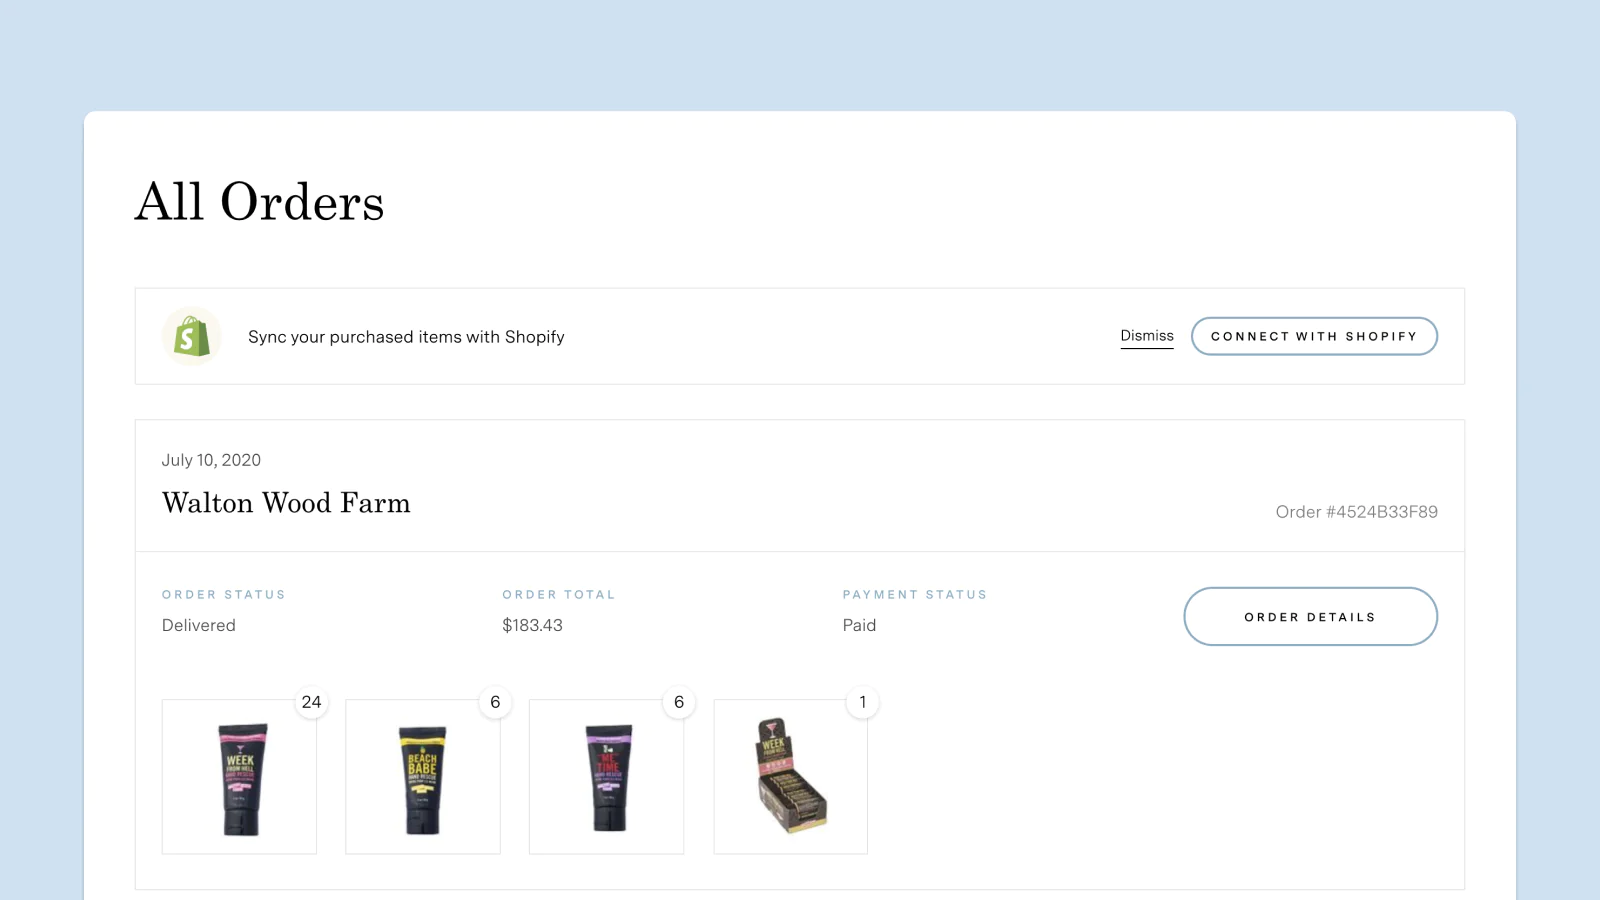Click the order number #4524B33F89
The image size is (1600, 900).
pyautogui.click(x=1357, y=512)
